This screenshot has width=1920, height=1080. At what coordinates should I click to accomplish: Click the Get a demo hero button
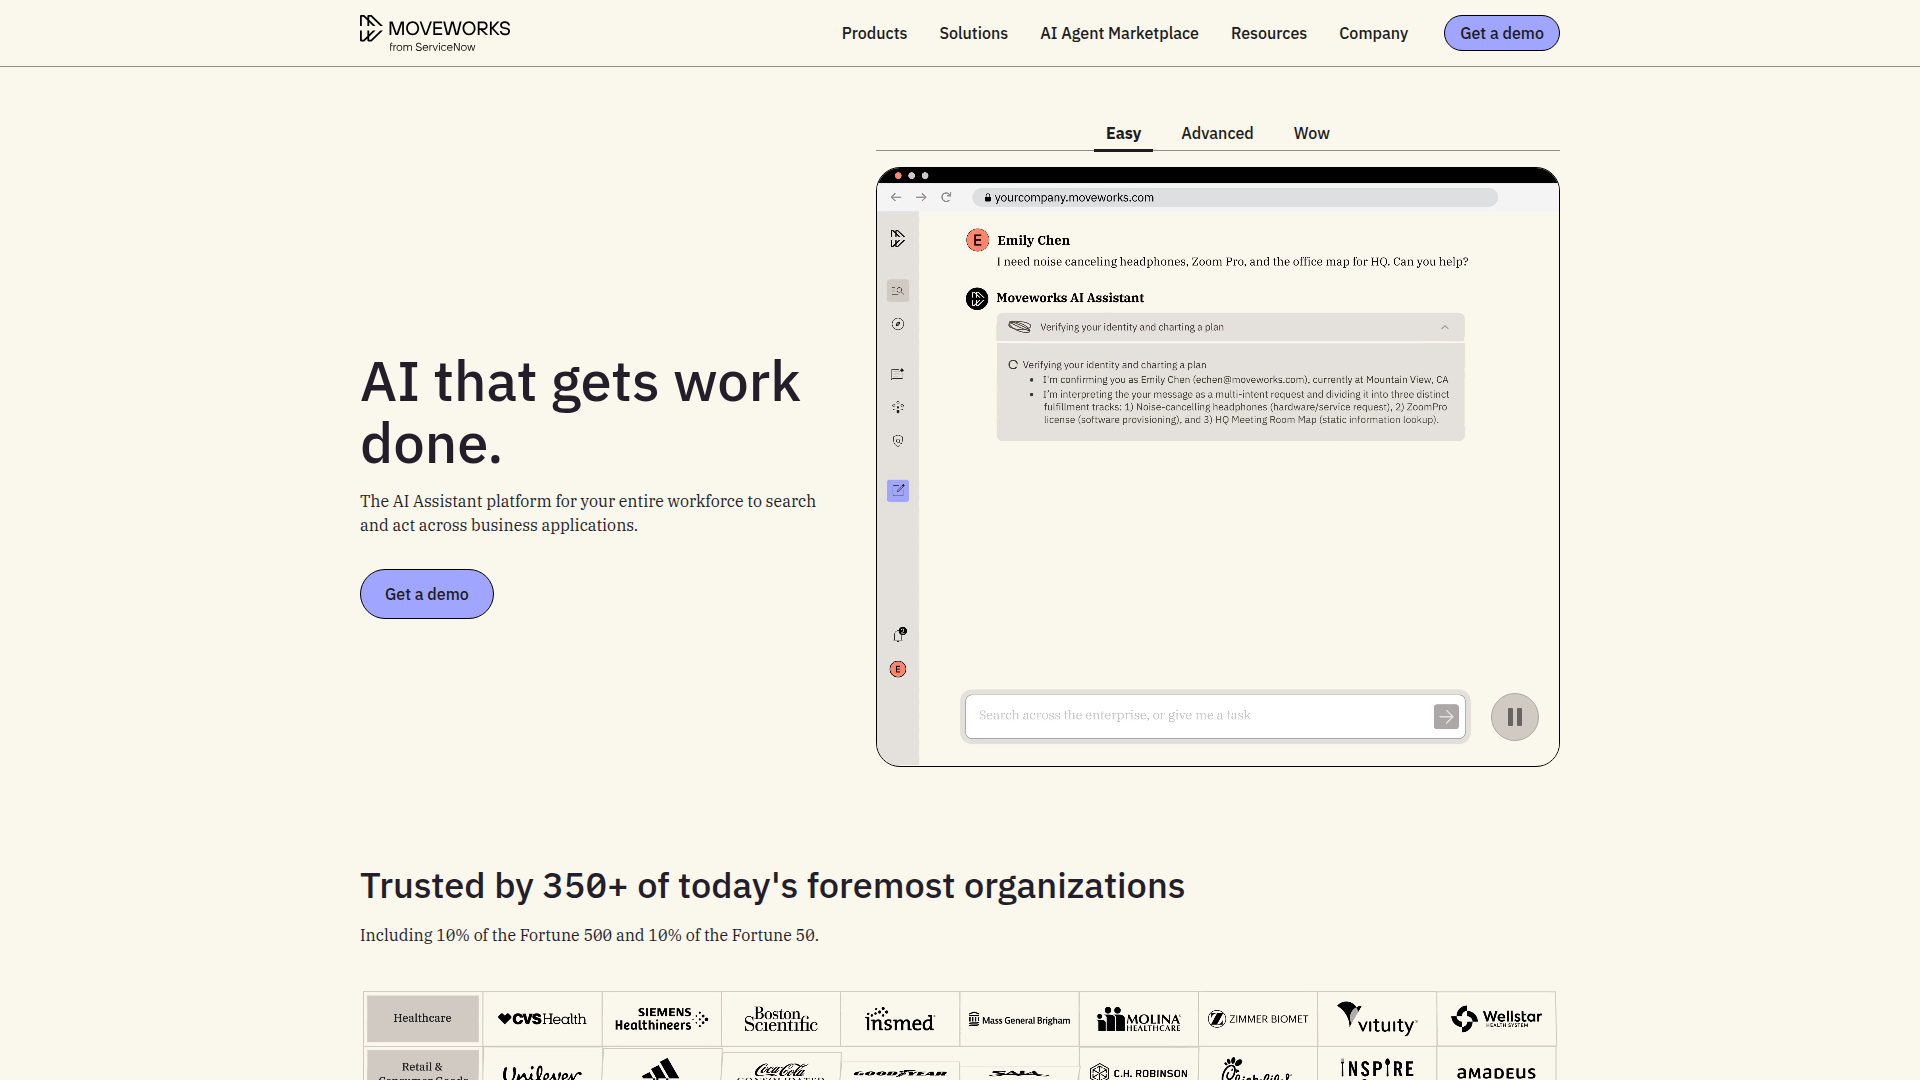click(x=426, y=593)
